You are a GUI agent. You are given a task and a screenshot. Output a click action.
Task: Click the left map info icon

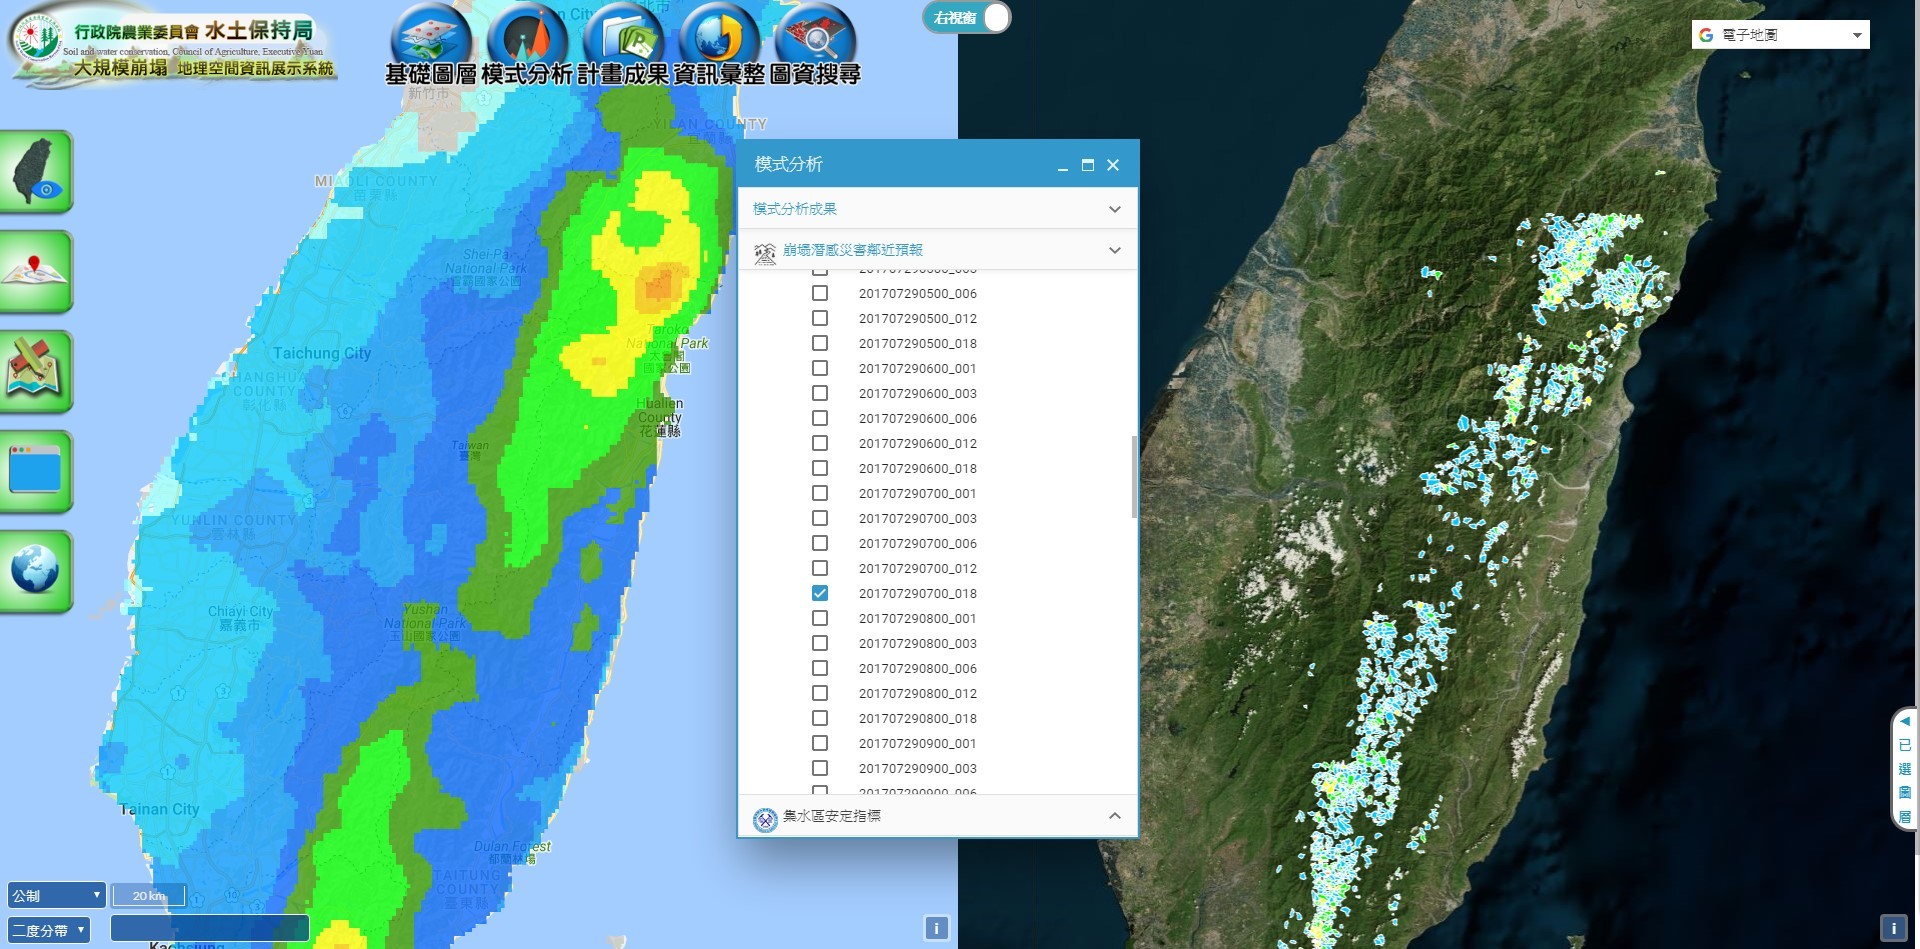pyautogui.click(x=936, y=928)
